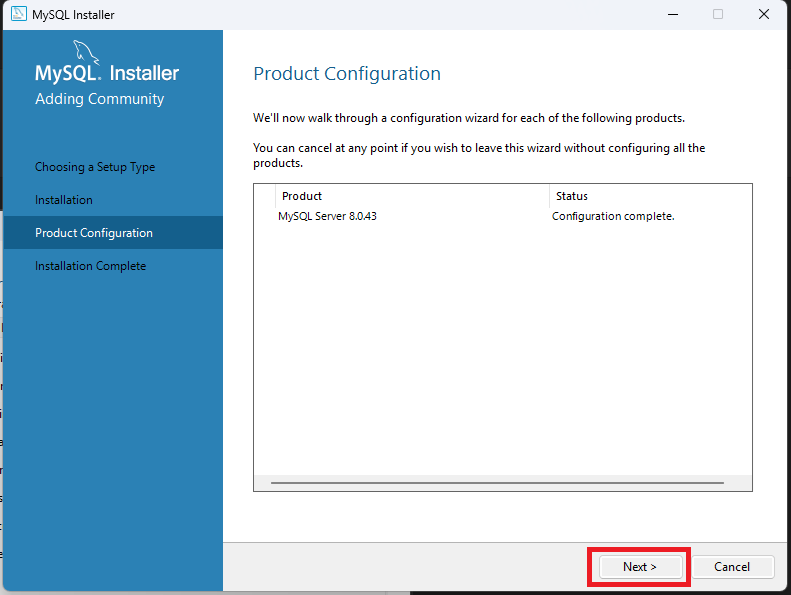
Task: Select the Installation step in sidebar
Action: pos(64,200)
